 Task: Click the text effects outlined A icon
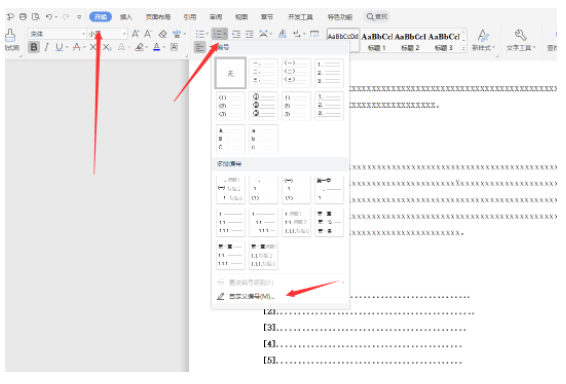point(122,47)
